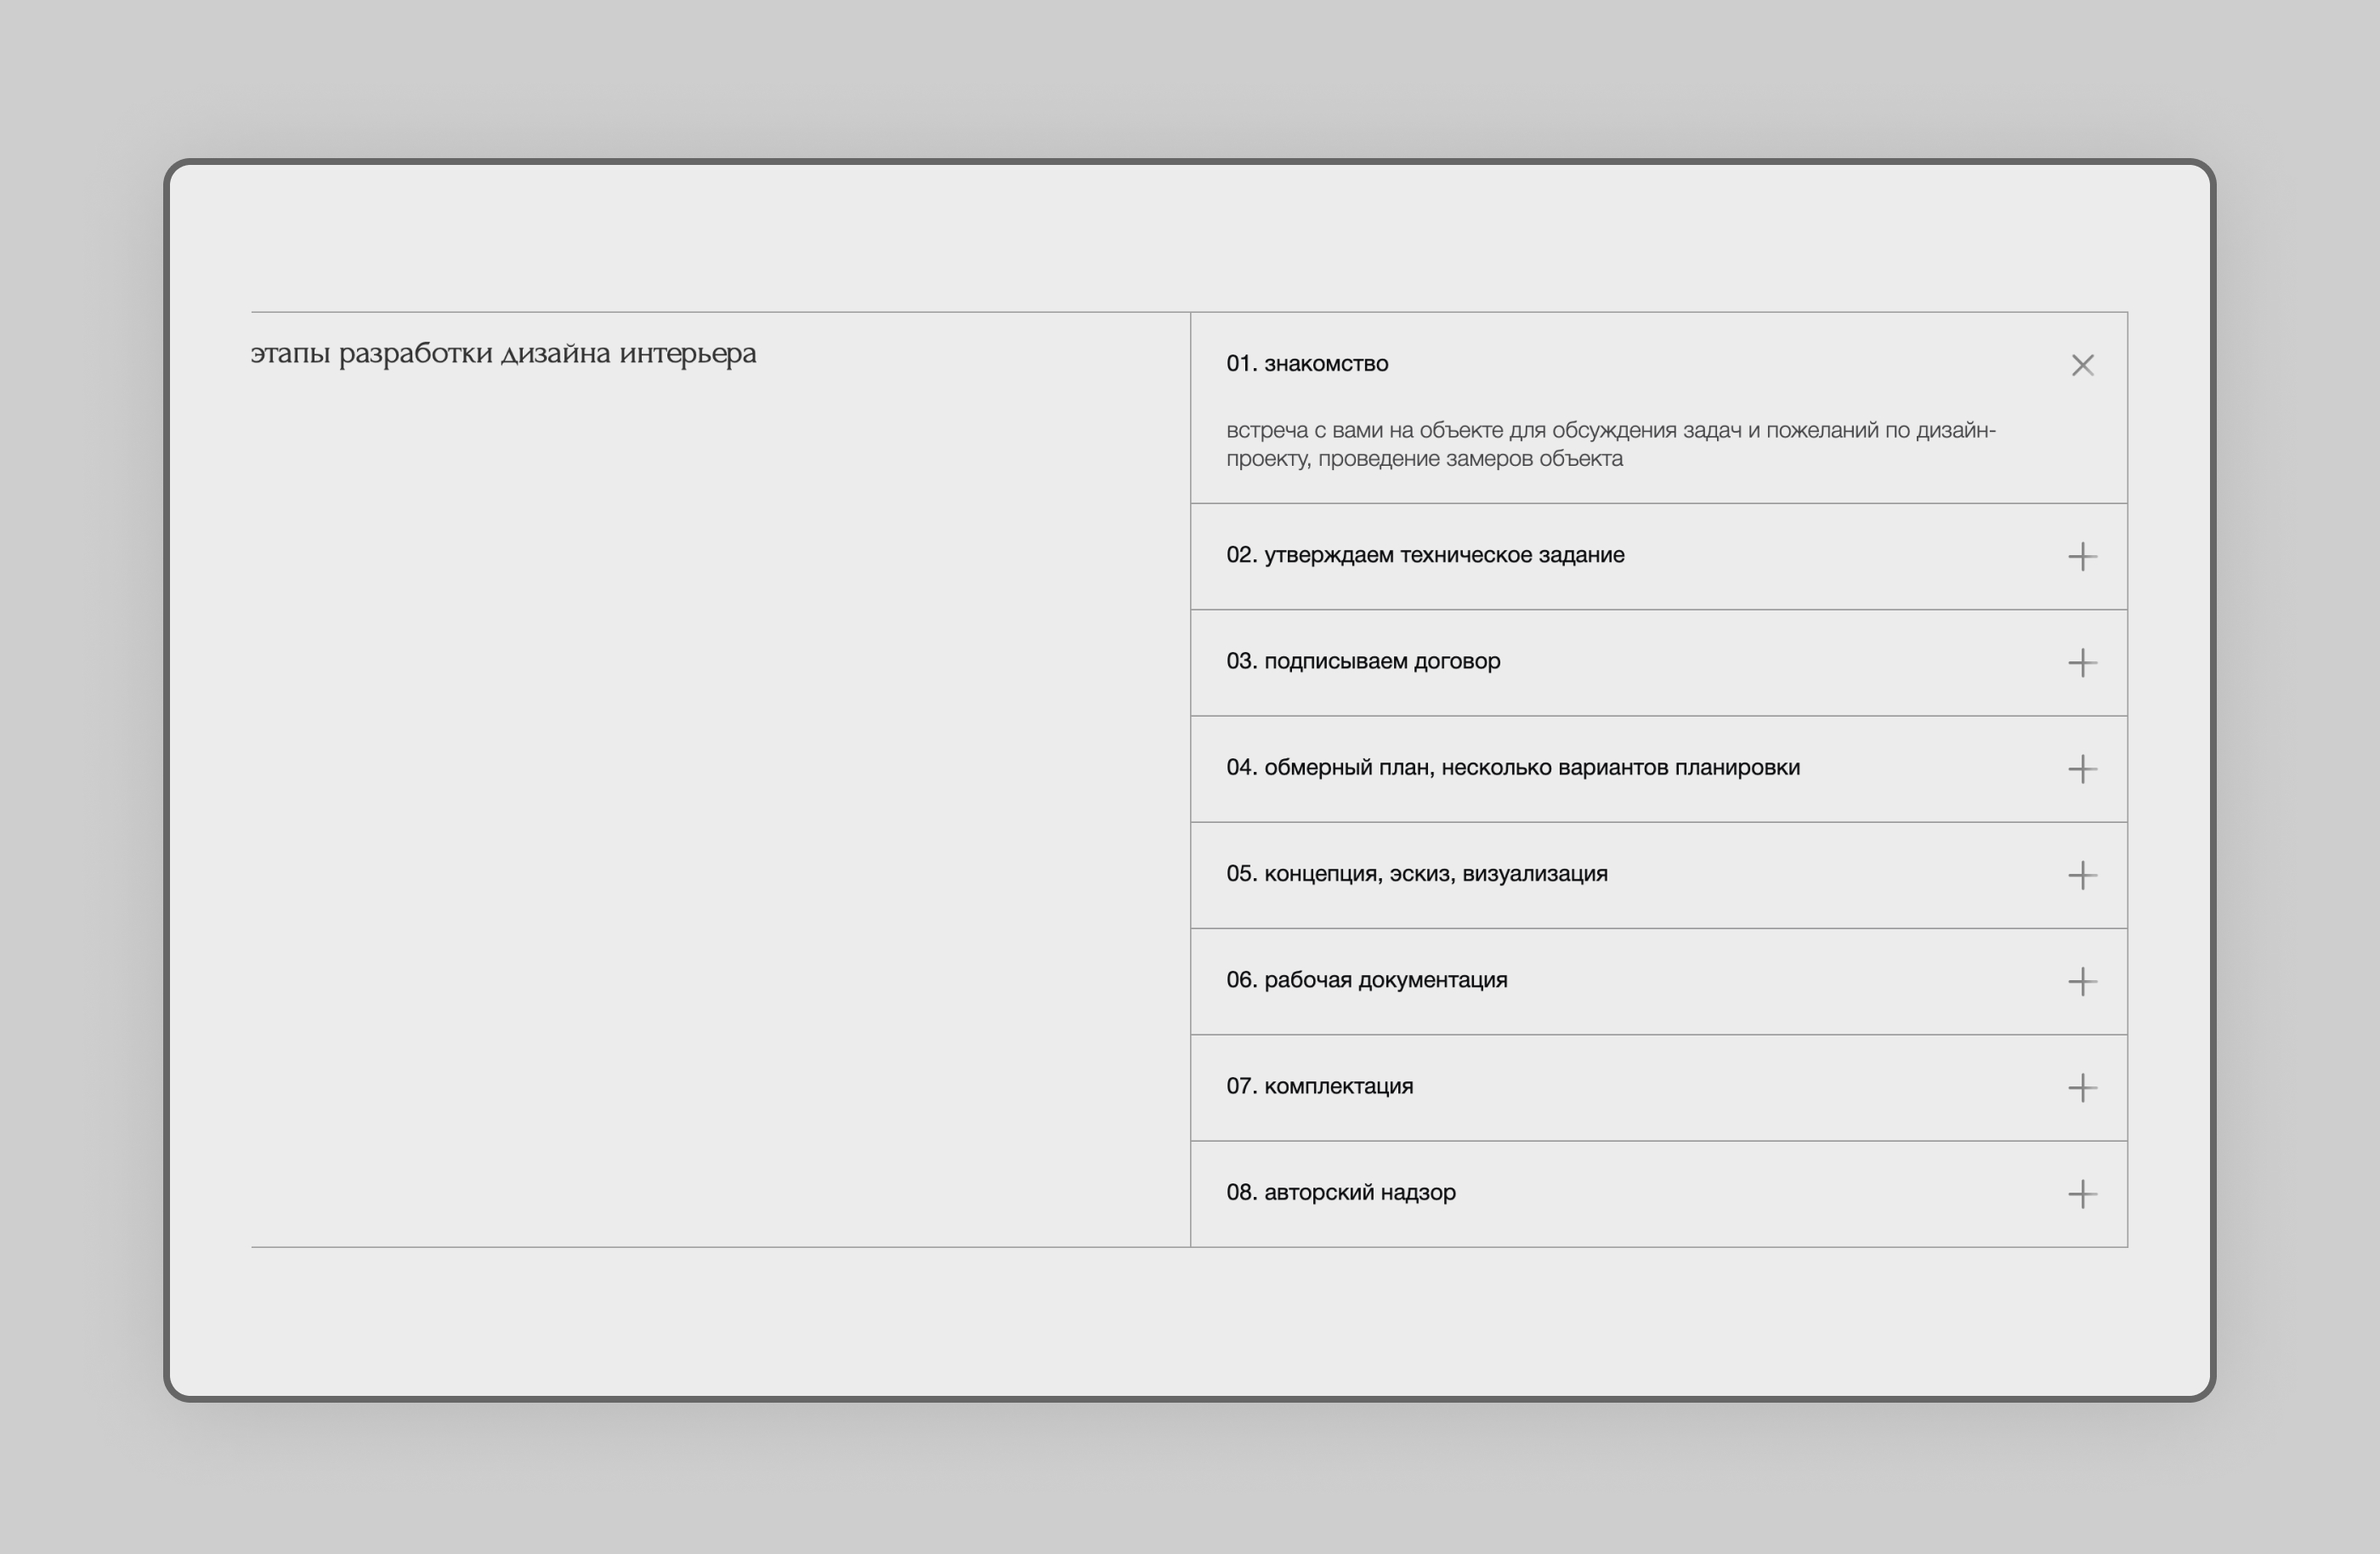This screenshot has height=1554, width=2380.
Task: Open plus icon for 'авторский надзор'
Action: pos(2082,1194)
